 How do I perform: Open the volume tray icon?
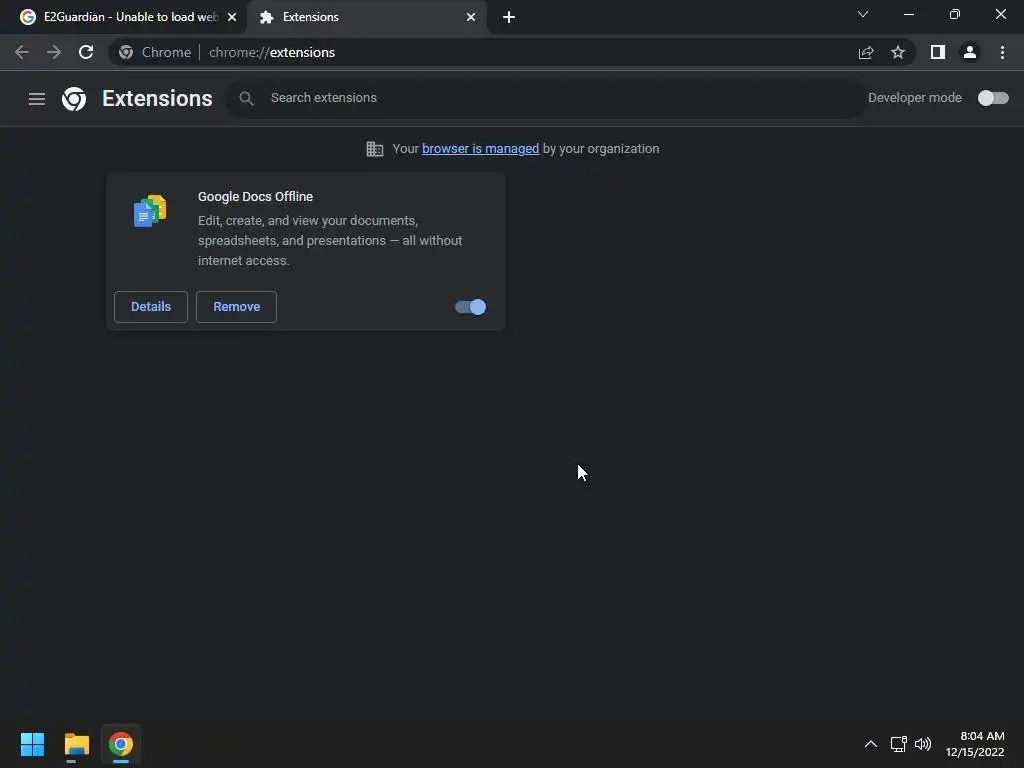tap(923, 744)
